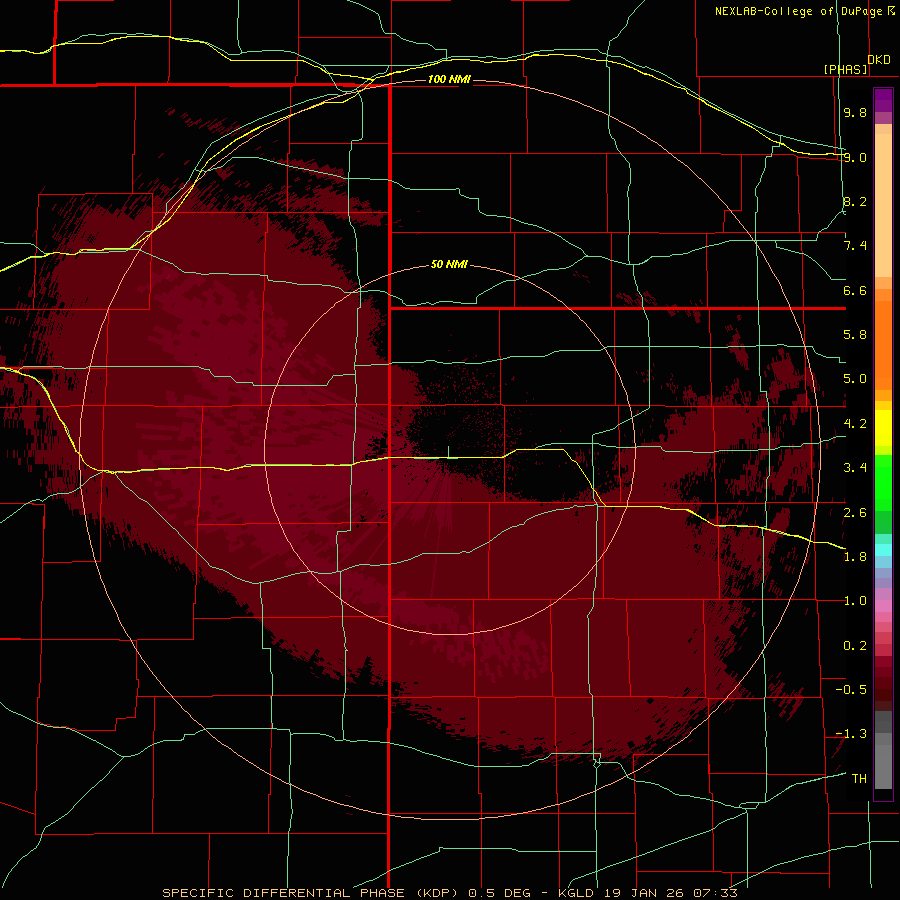Click the 7.4 legend value

(x=855, y=246)
